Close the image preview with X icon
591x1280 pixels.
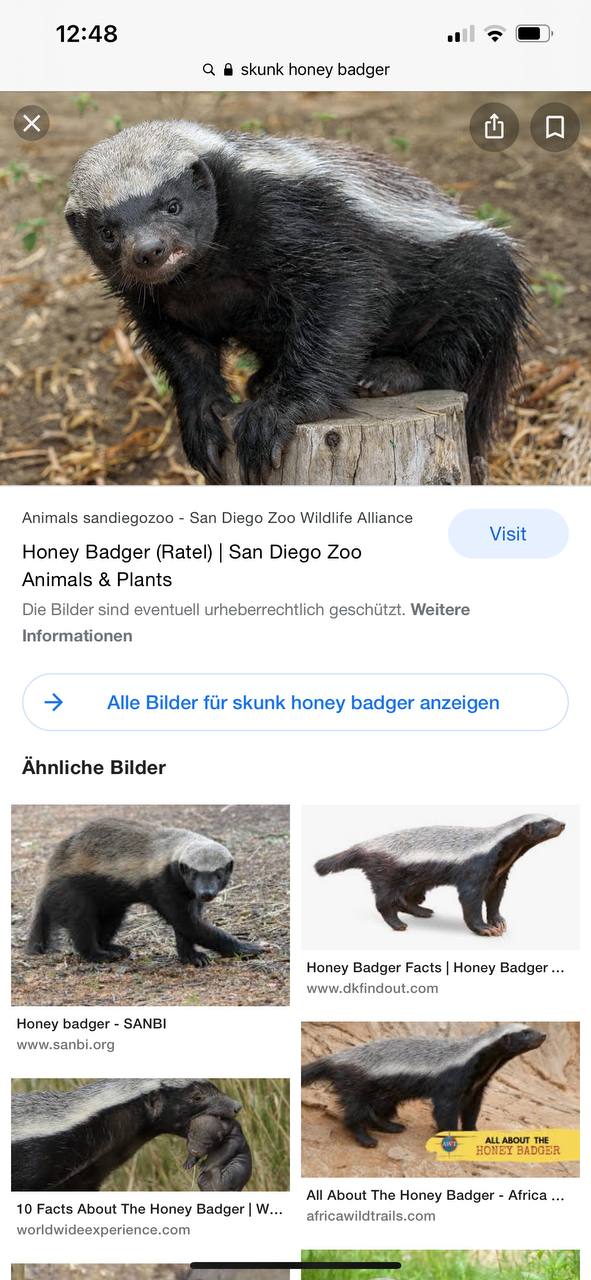click(32, 123)
